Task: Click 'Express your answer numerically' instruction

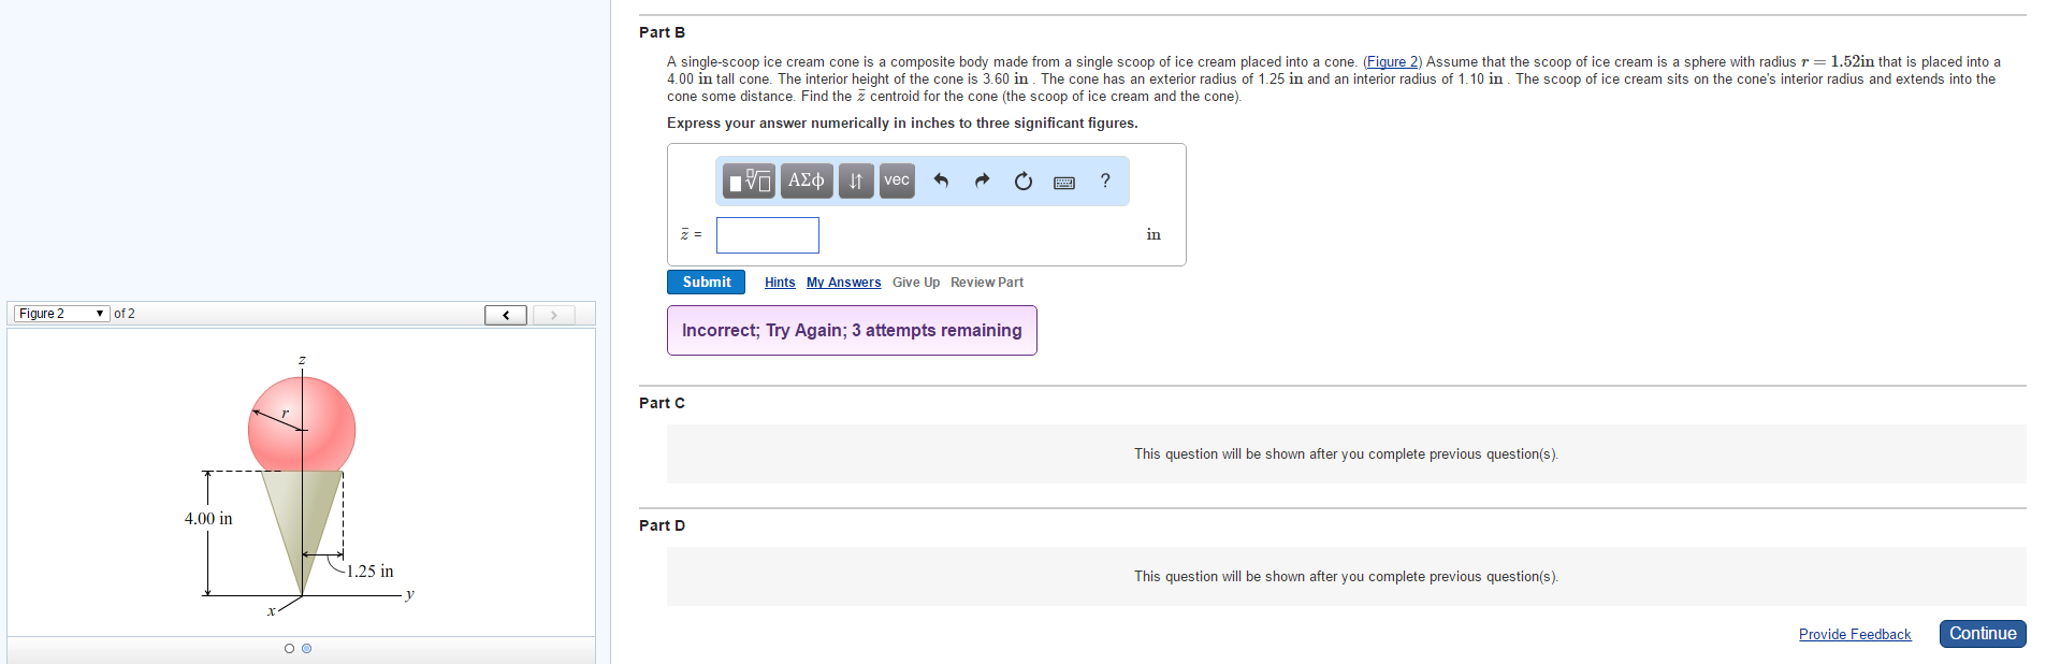Action: (902, 123)
